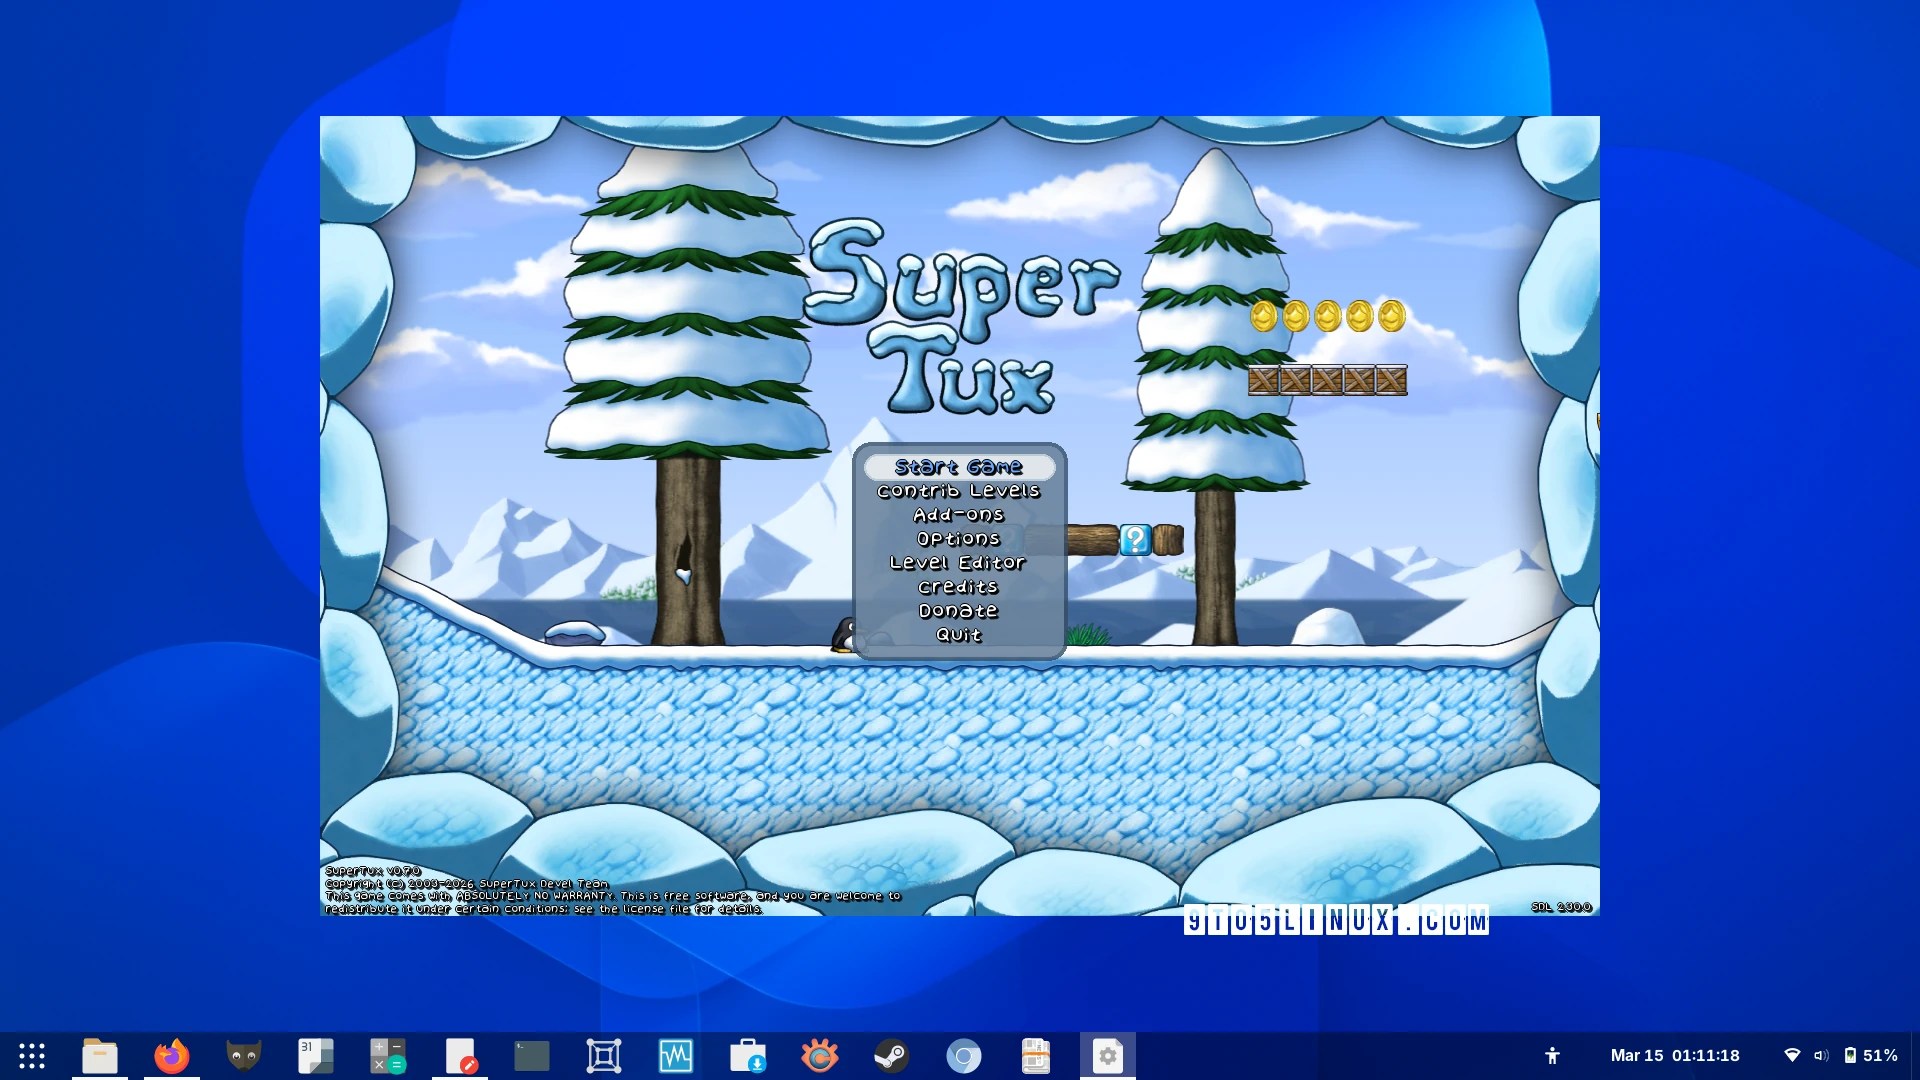Open "Level Editor" from the menu

pyautogui.click(x=959, y=562)
